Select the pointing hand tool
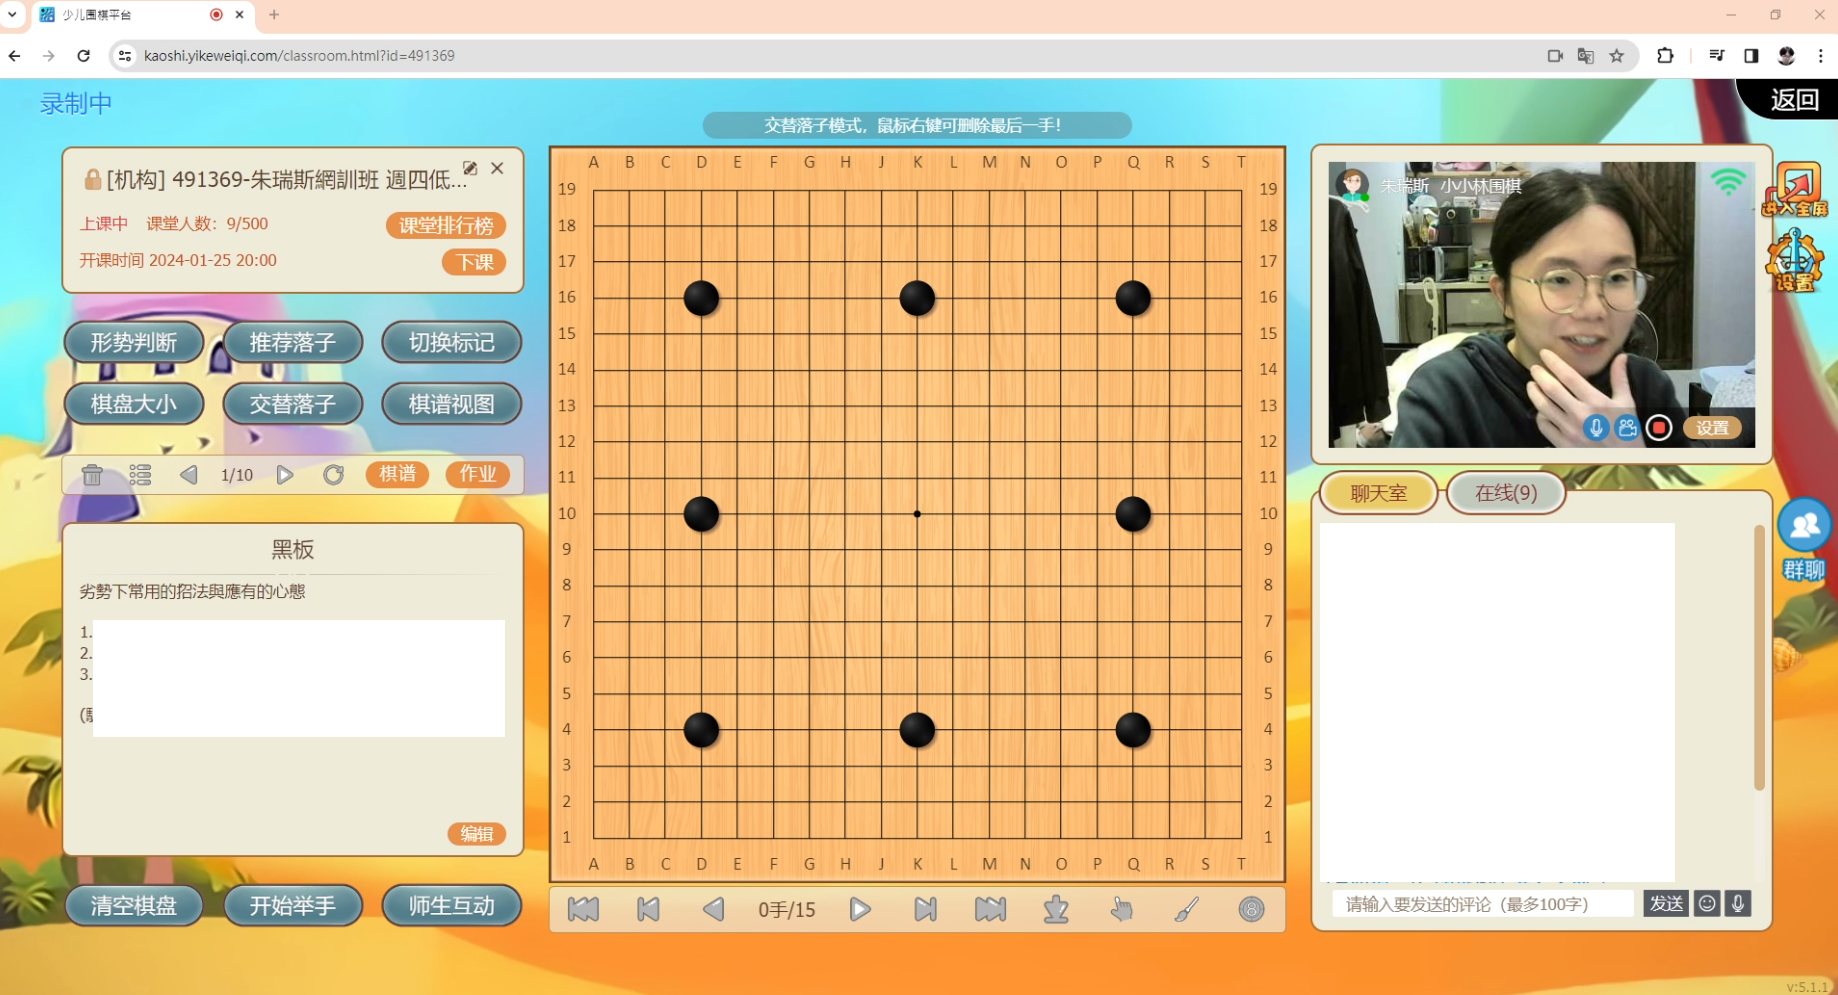This screenshot has height=995, width=1838. pyautogui.click(x=1122, y=909)
